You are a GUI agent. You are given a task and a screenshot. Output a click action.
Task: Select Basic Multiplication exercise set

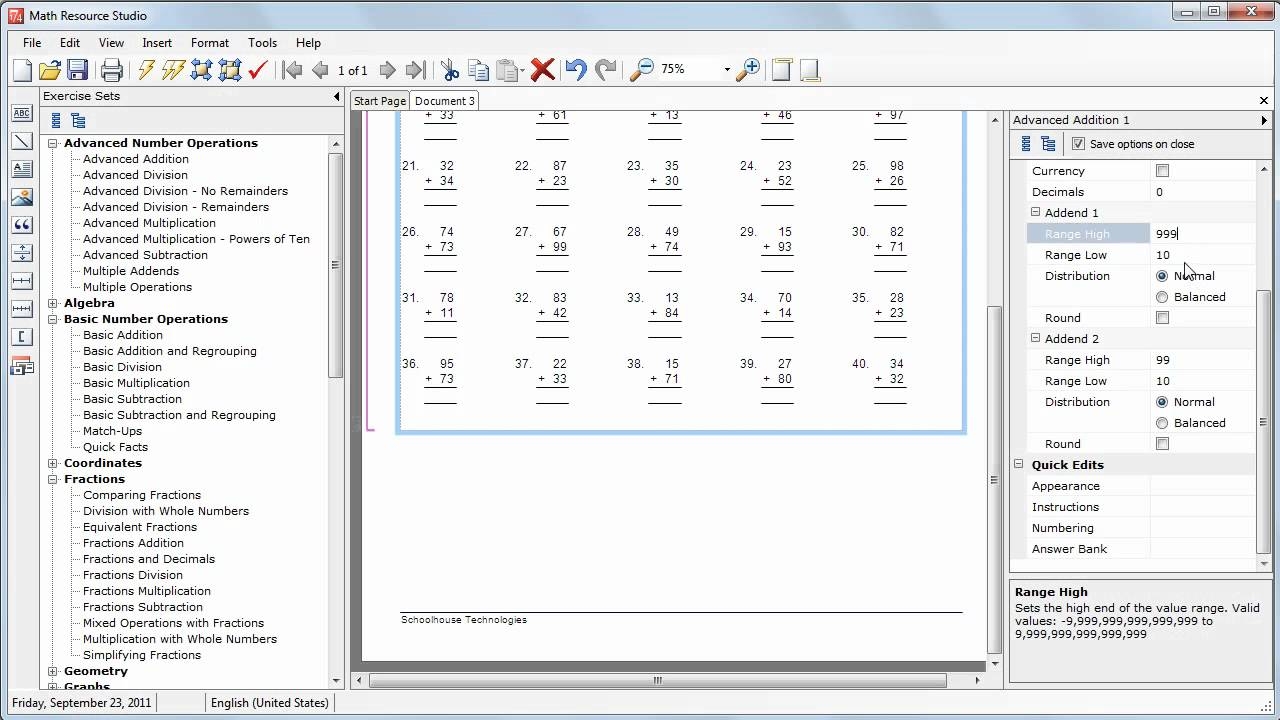coord(136,383)
